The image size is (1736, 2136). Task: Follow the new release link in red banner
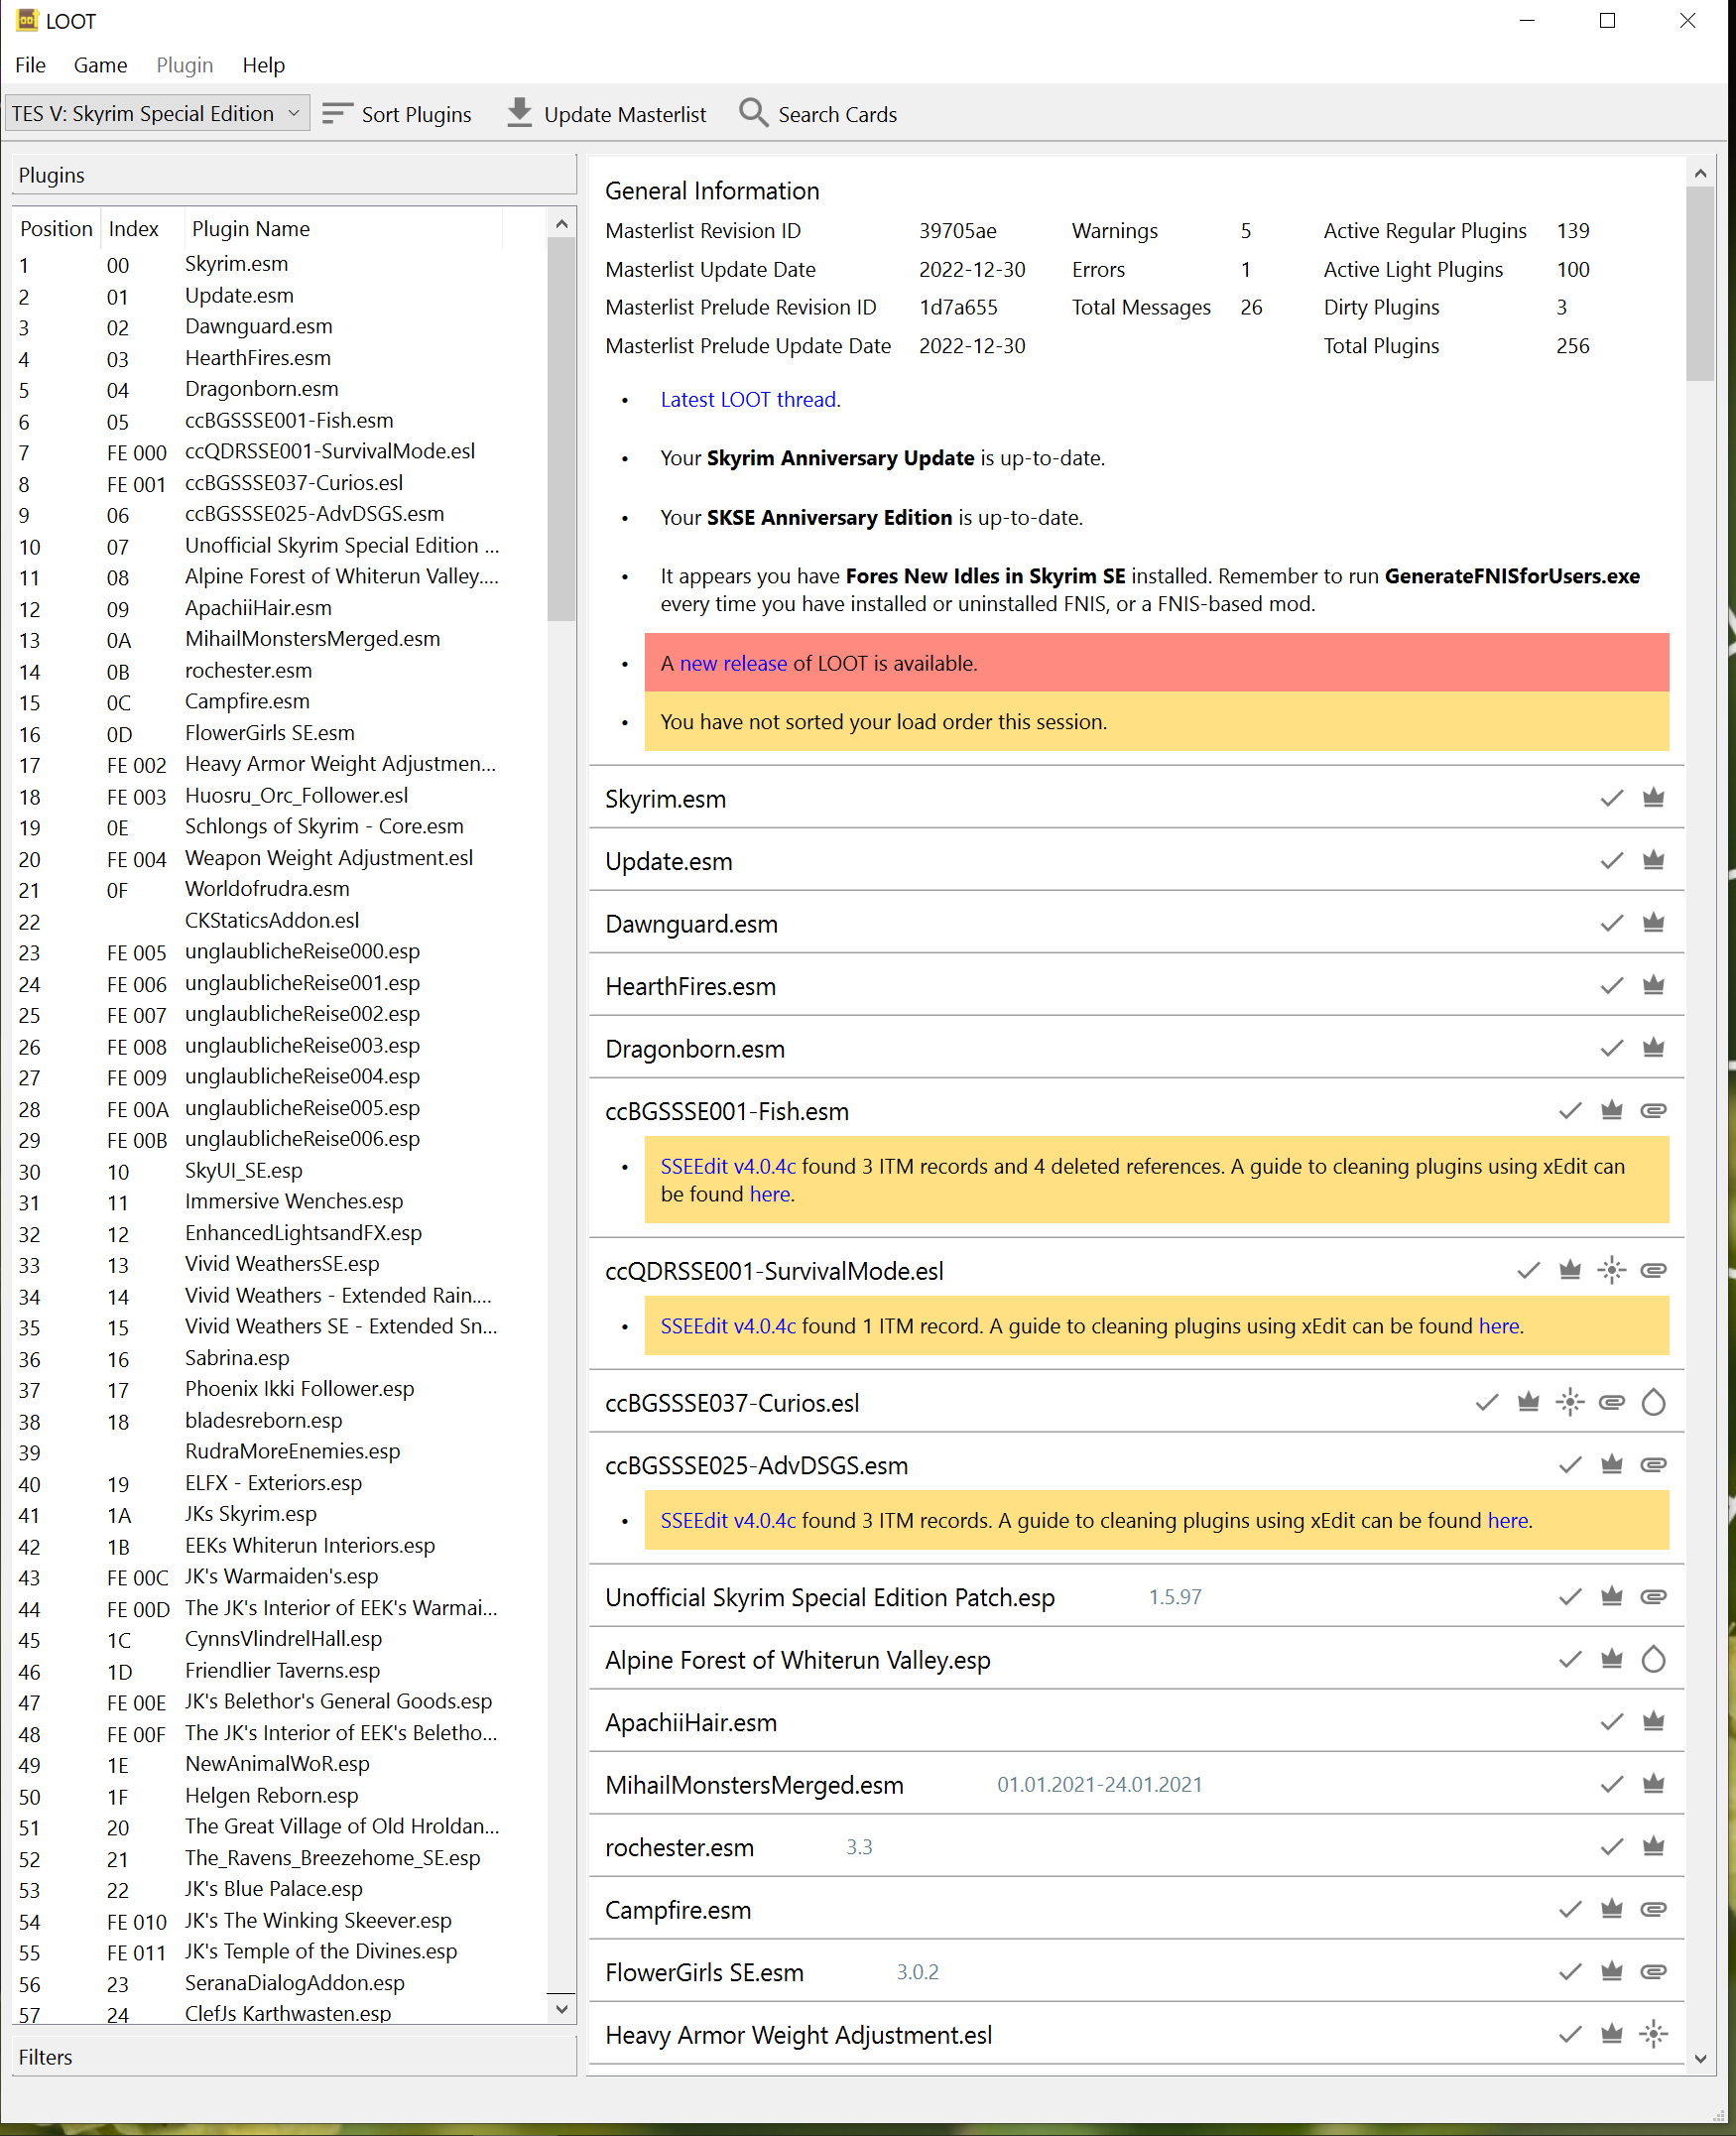[733, 663]
